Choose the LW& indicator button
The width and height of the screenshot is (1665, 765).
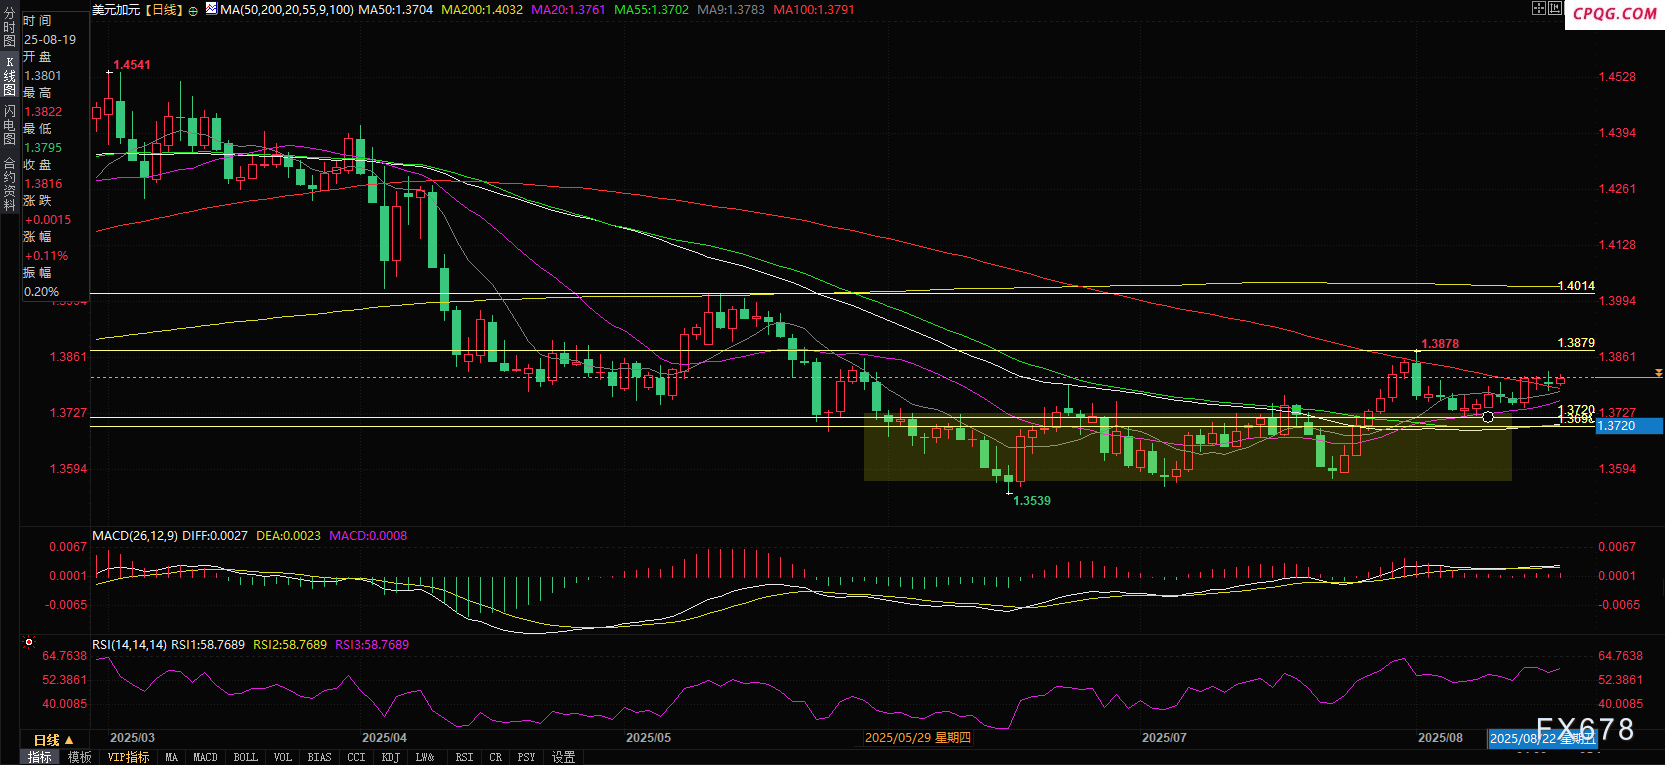click(425, 757)
